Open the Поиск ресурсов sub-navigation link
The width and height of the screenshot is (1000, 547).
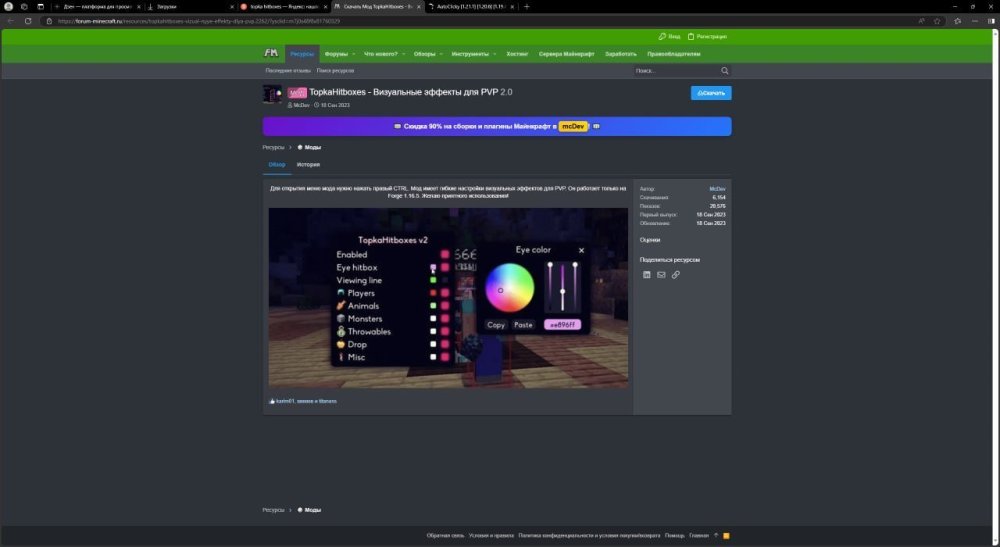click(x=335, y=71)
